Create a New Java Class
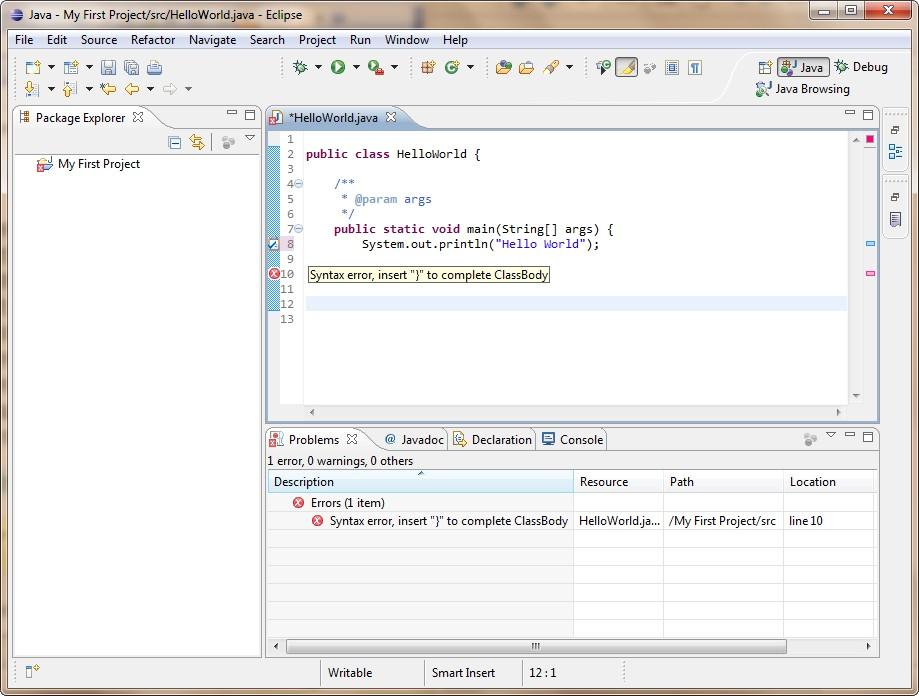 tap(452, 67)
